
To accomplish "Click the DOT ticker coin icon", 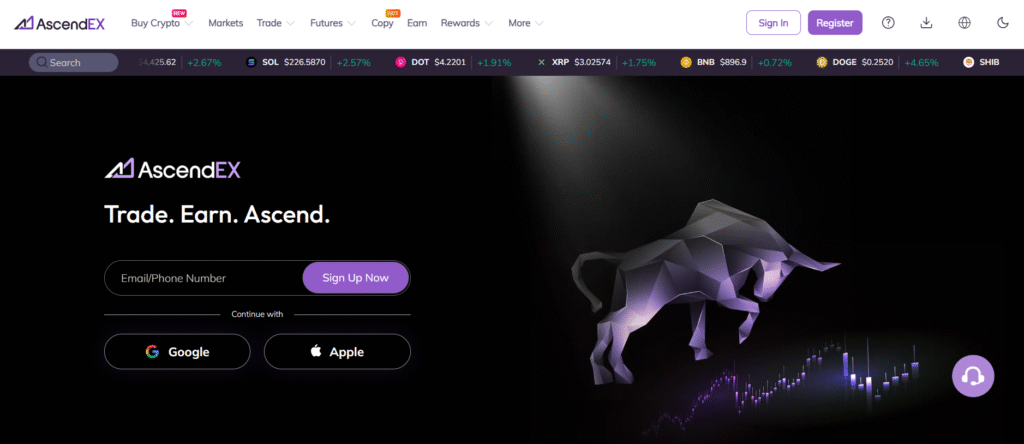I will [x=401, y=63].
